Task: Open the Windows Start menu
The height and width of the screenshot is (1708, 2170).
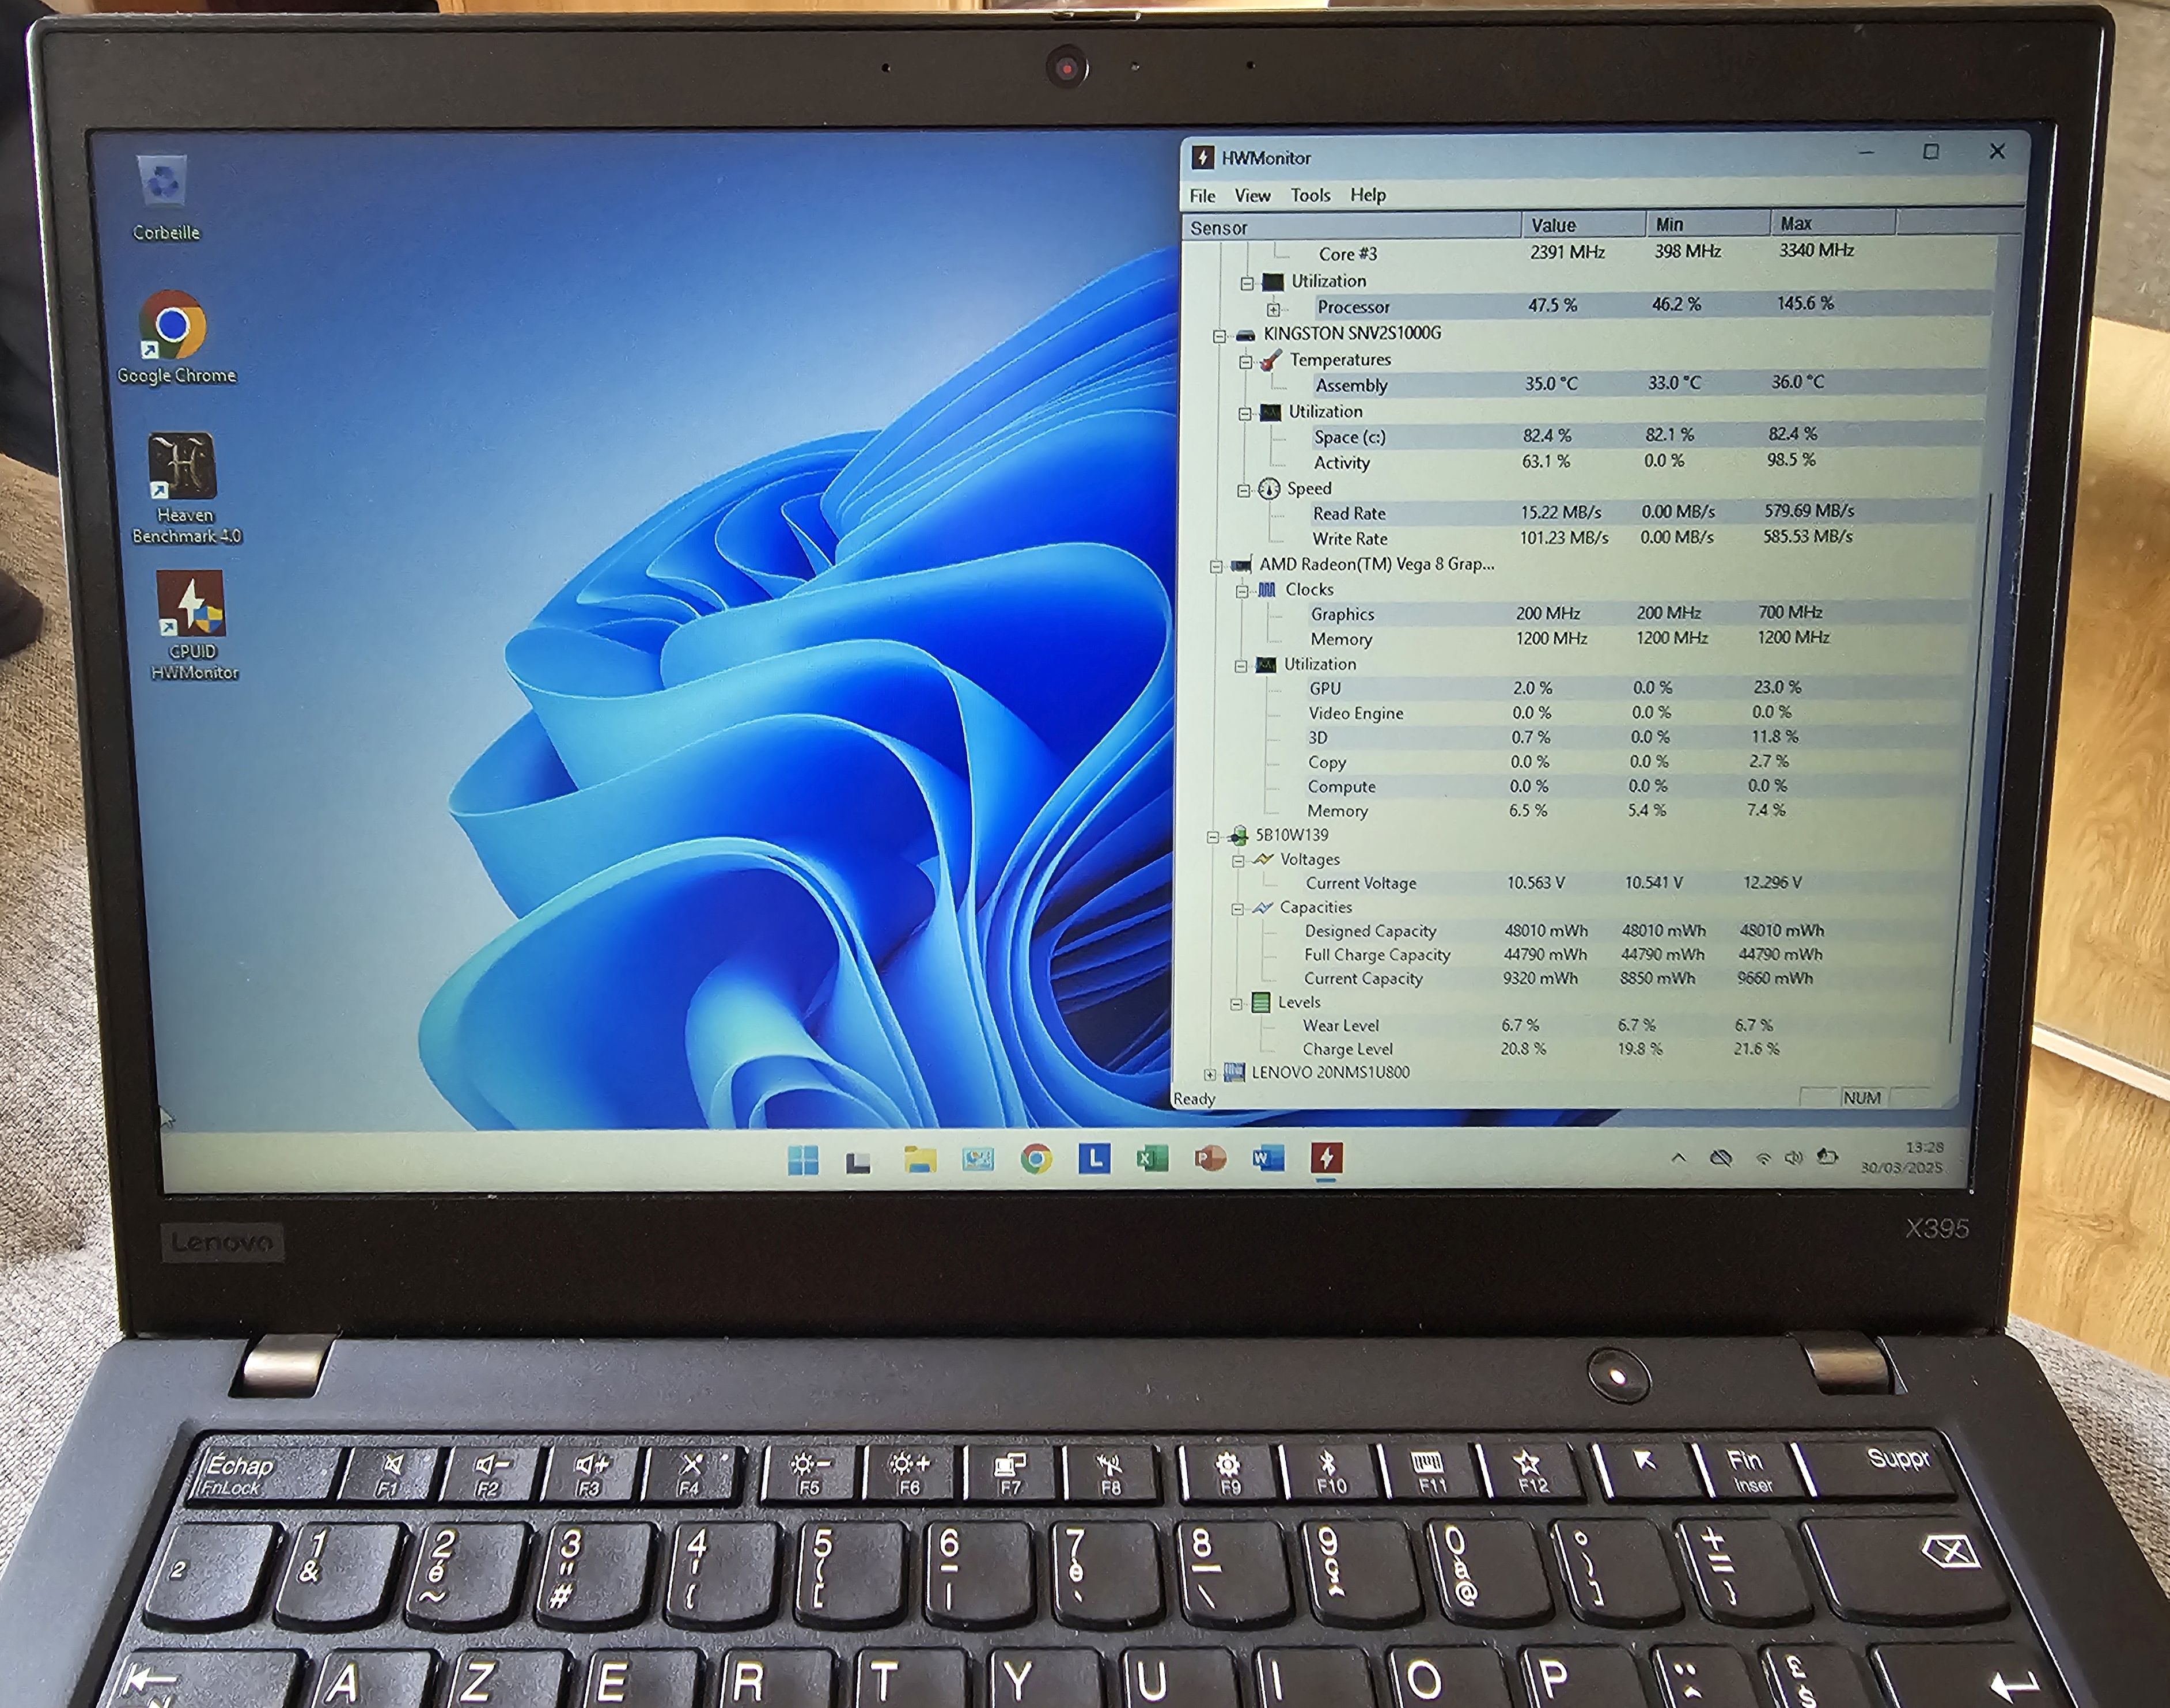Action: [x=803, y=1160]
